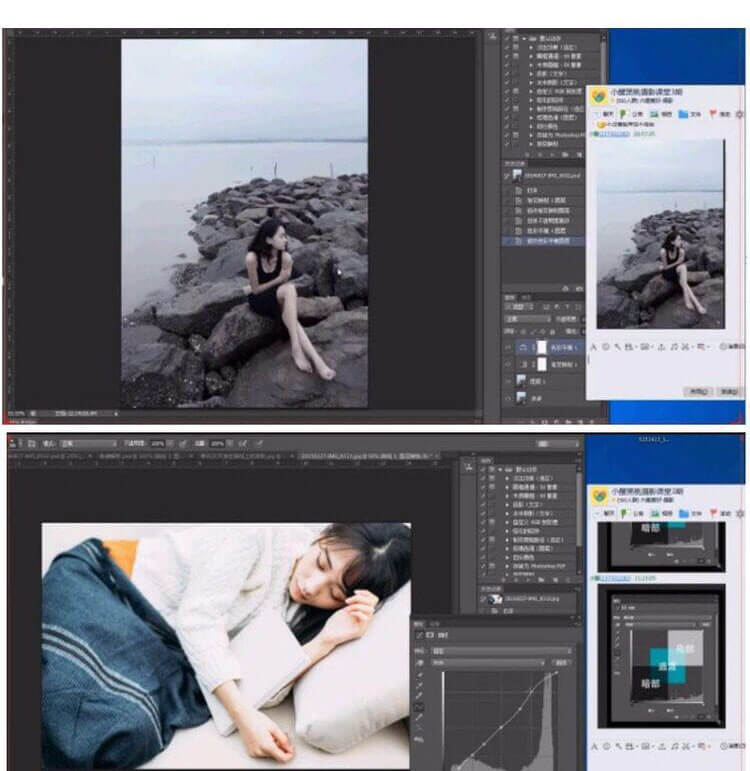Click the group avatar in chat beside seaside photo
The height and width of the screenshot is (771, 750).
(599, 95)
